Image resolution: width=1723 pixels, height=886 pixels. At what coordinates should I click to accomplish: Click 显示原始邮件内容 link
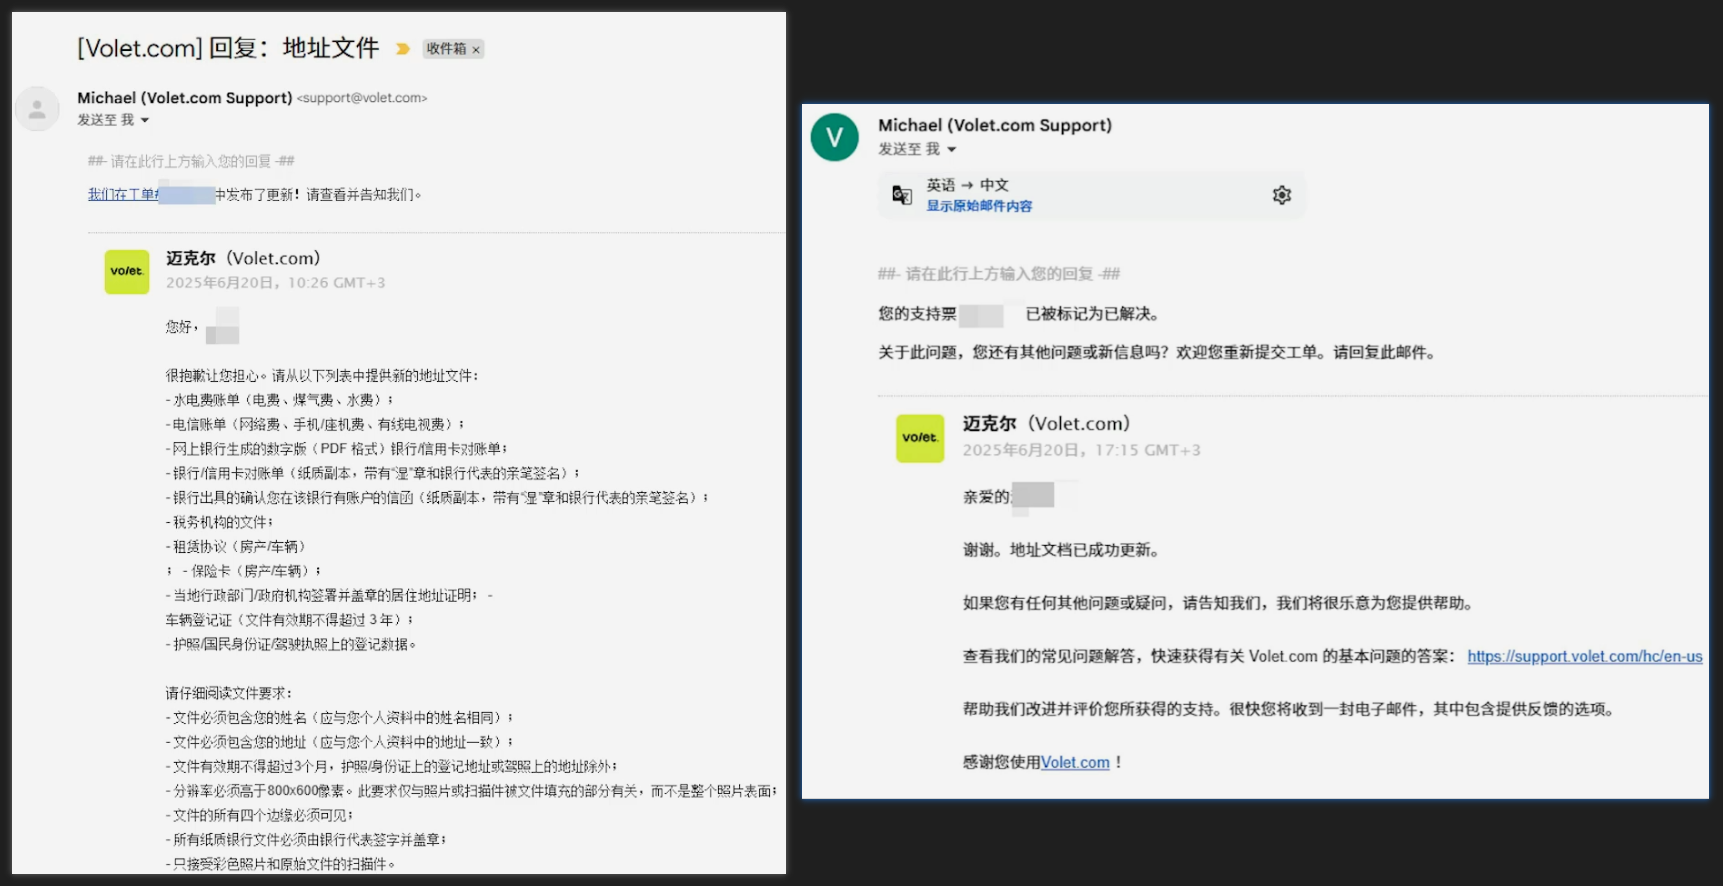[979, 206]
